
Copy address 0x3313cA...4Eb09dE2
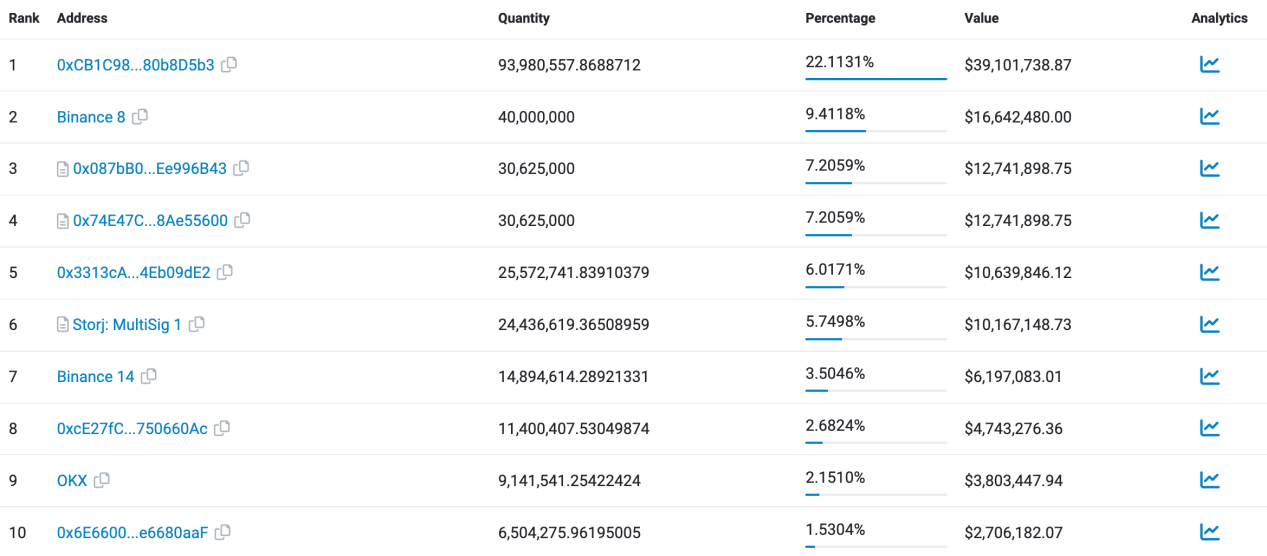click(225, 273)
